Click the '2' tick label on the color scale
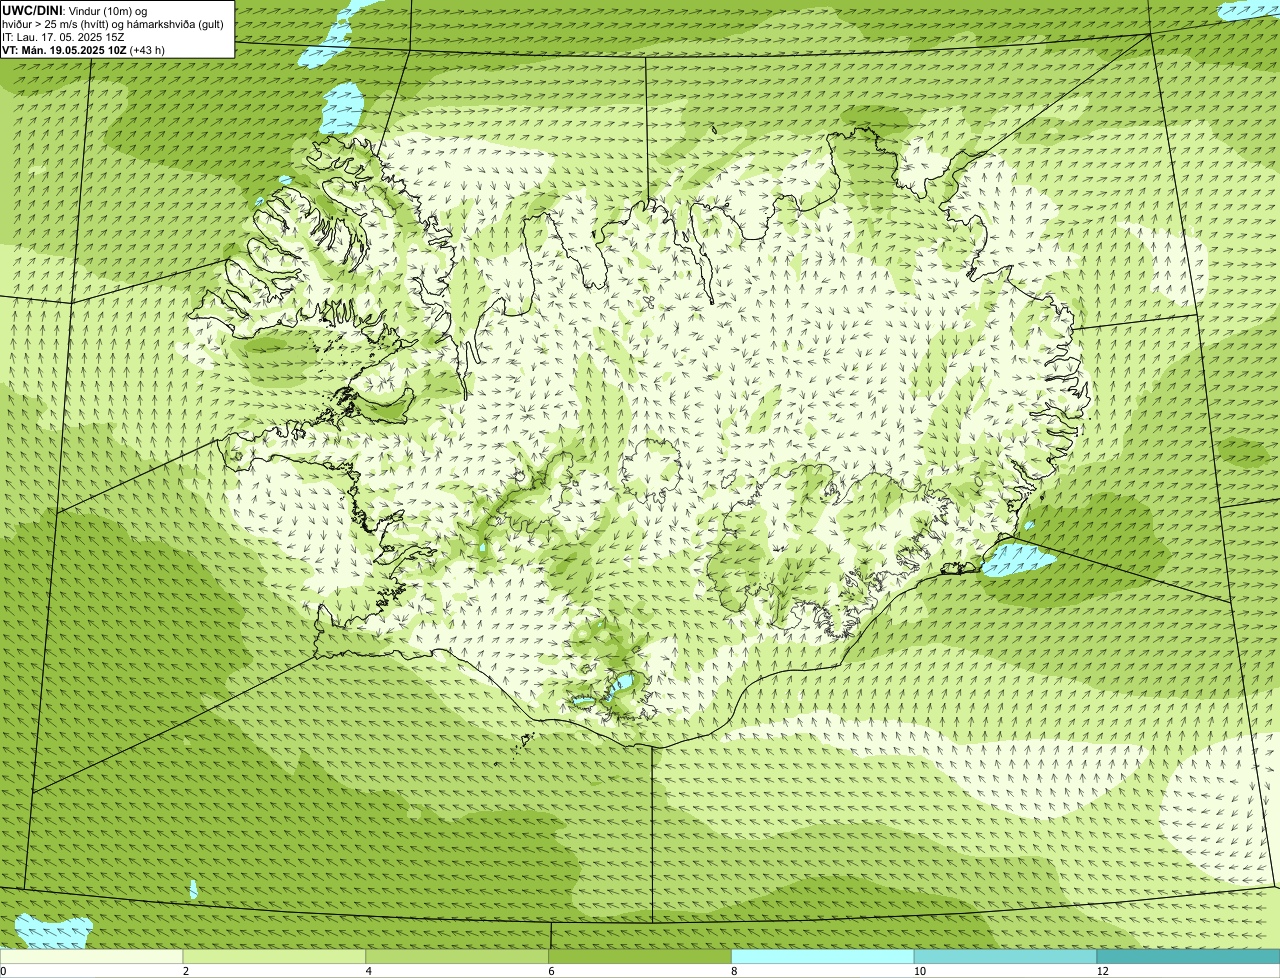The width and height of the screenshot is (1280, 978). (186, 971)
